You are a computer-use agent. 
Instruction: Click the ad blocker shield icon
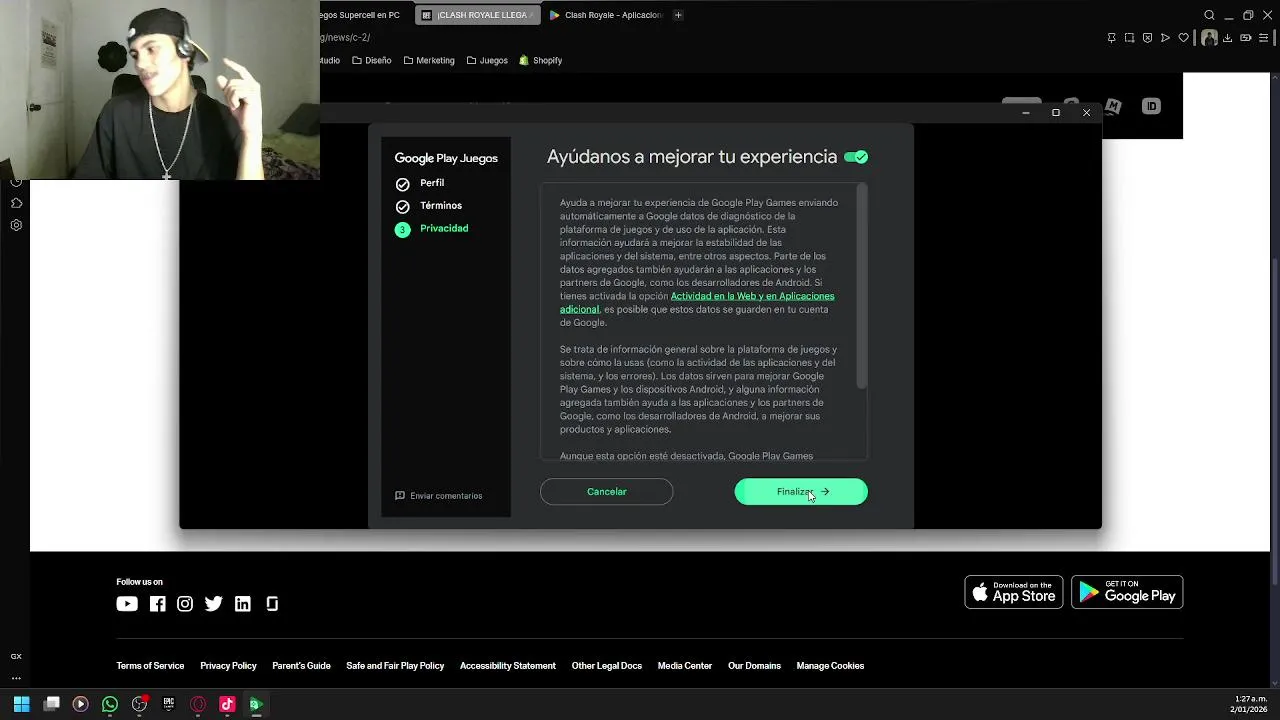(x=1147, y=38)
